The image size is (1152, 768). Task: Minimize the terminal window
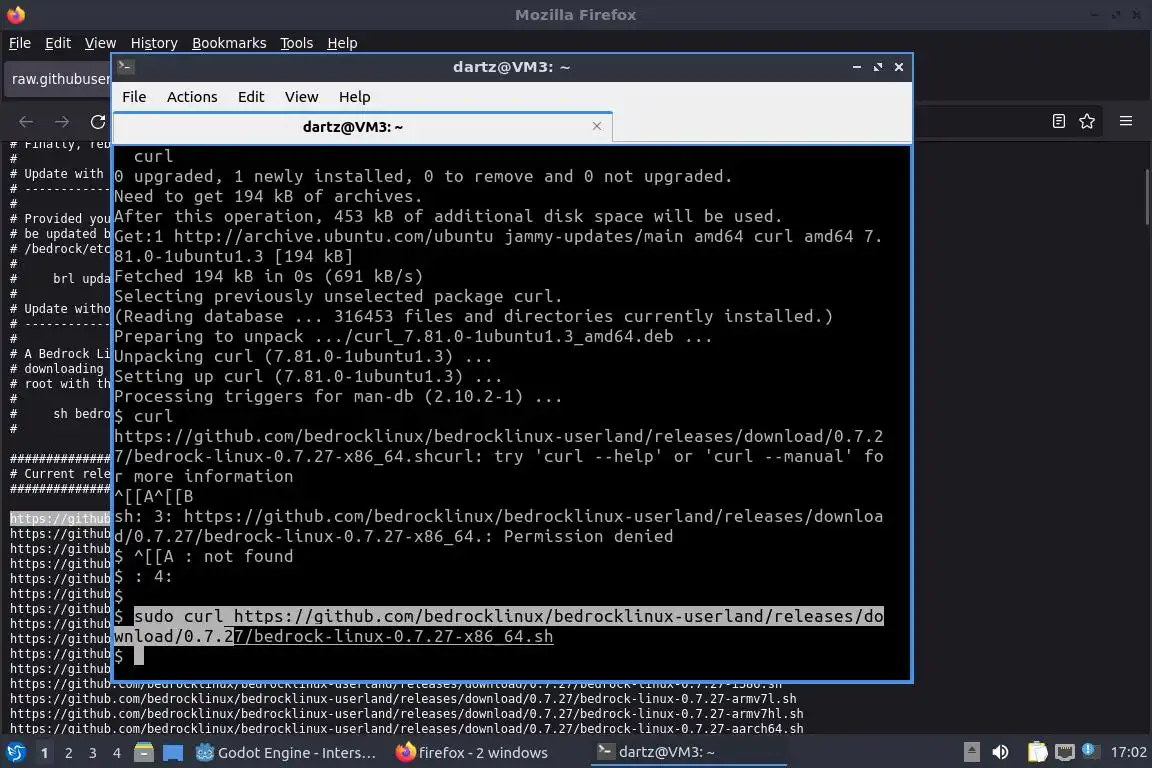tap(857, 67)
